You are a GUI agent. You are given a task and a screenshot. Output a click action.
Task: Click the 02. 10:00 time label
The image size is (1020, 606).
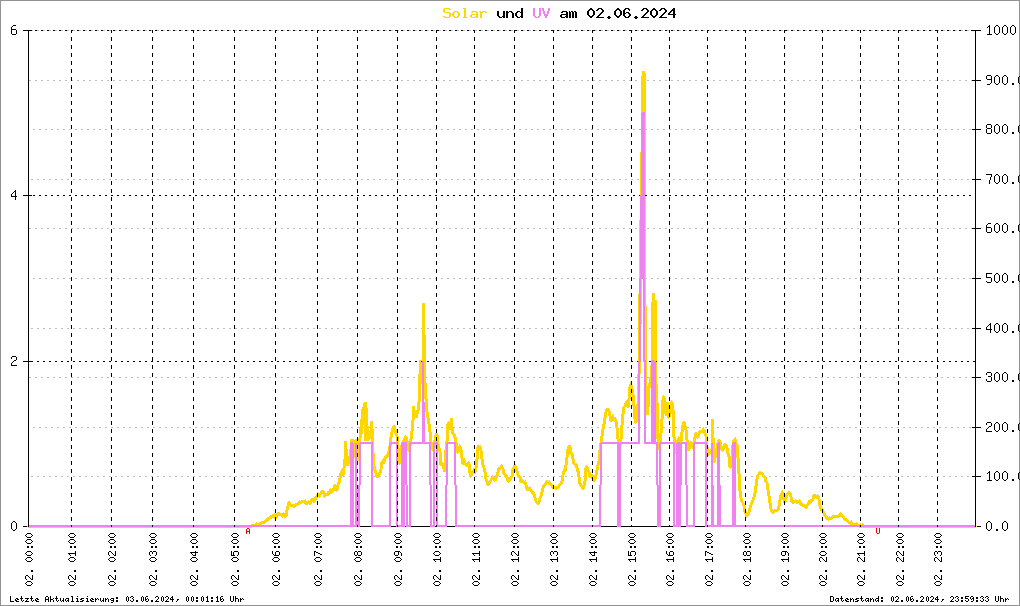(436, 560)
